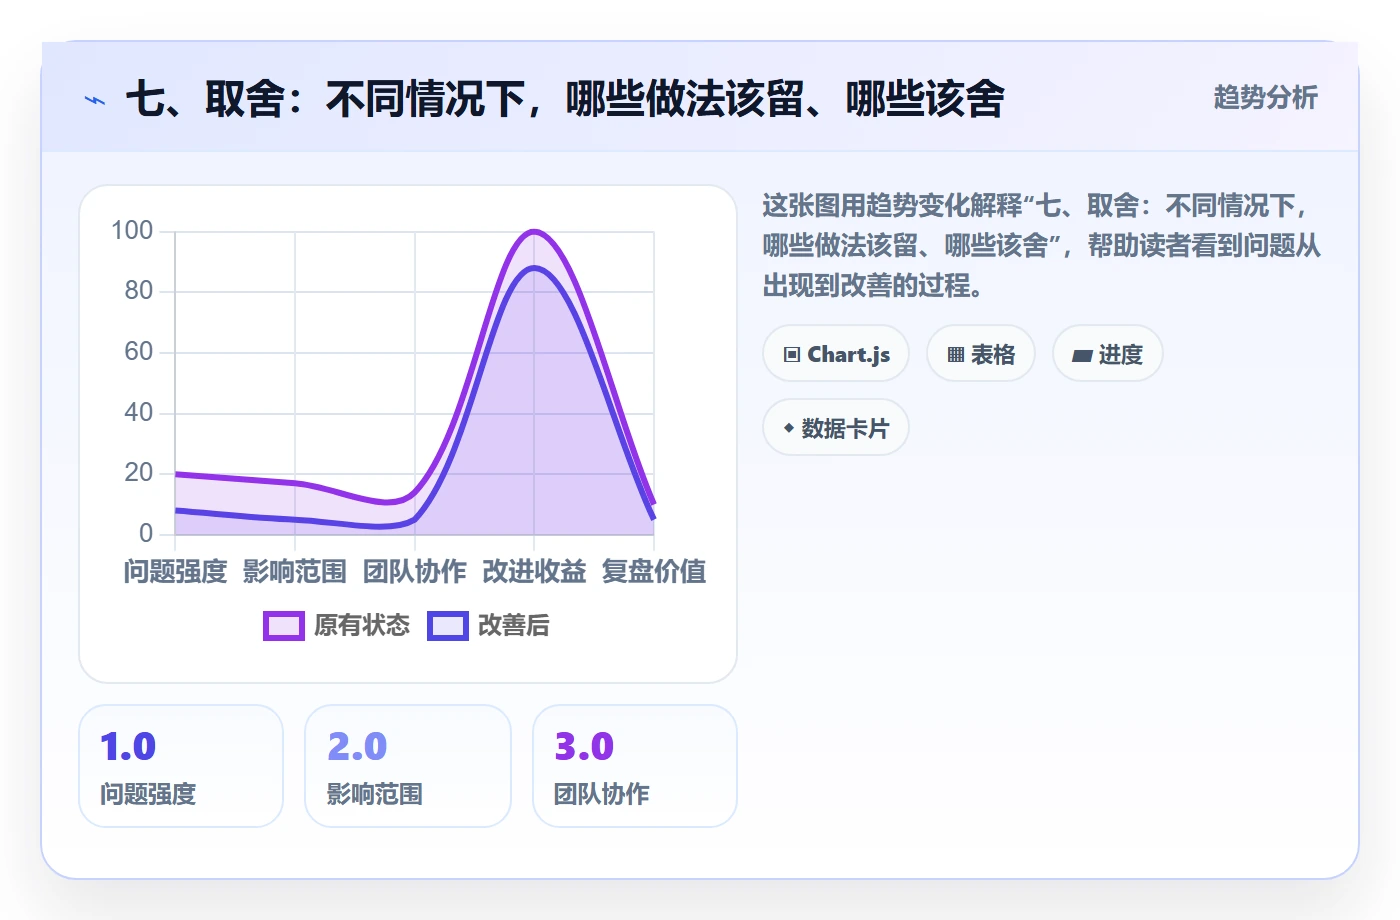Click the 数据卡片 diamond icon
The width and height of the screenshot is (1400, 920).
(789, 428)
